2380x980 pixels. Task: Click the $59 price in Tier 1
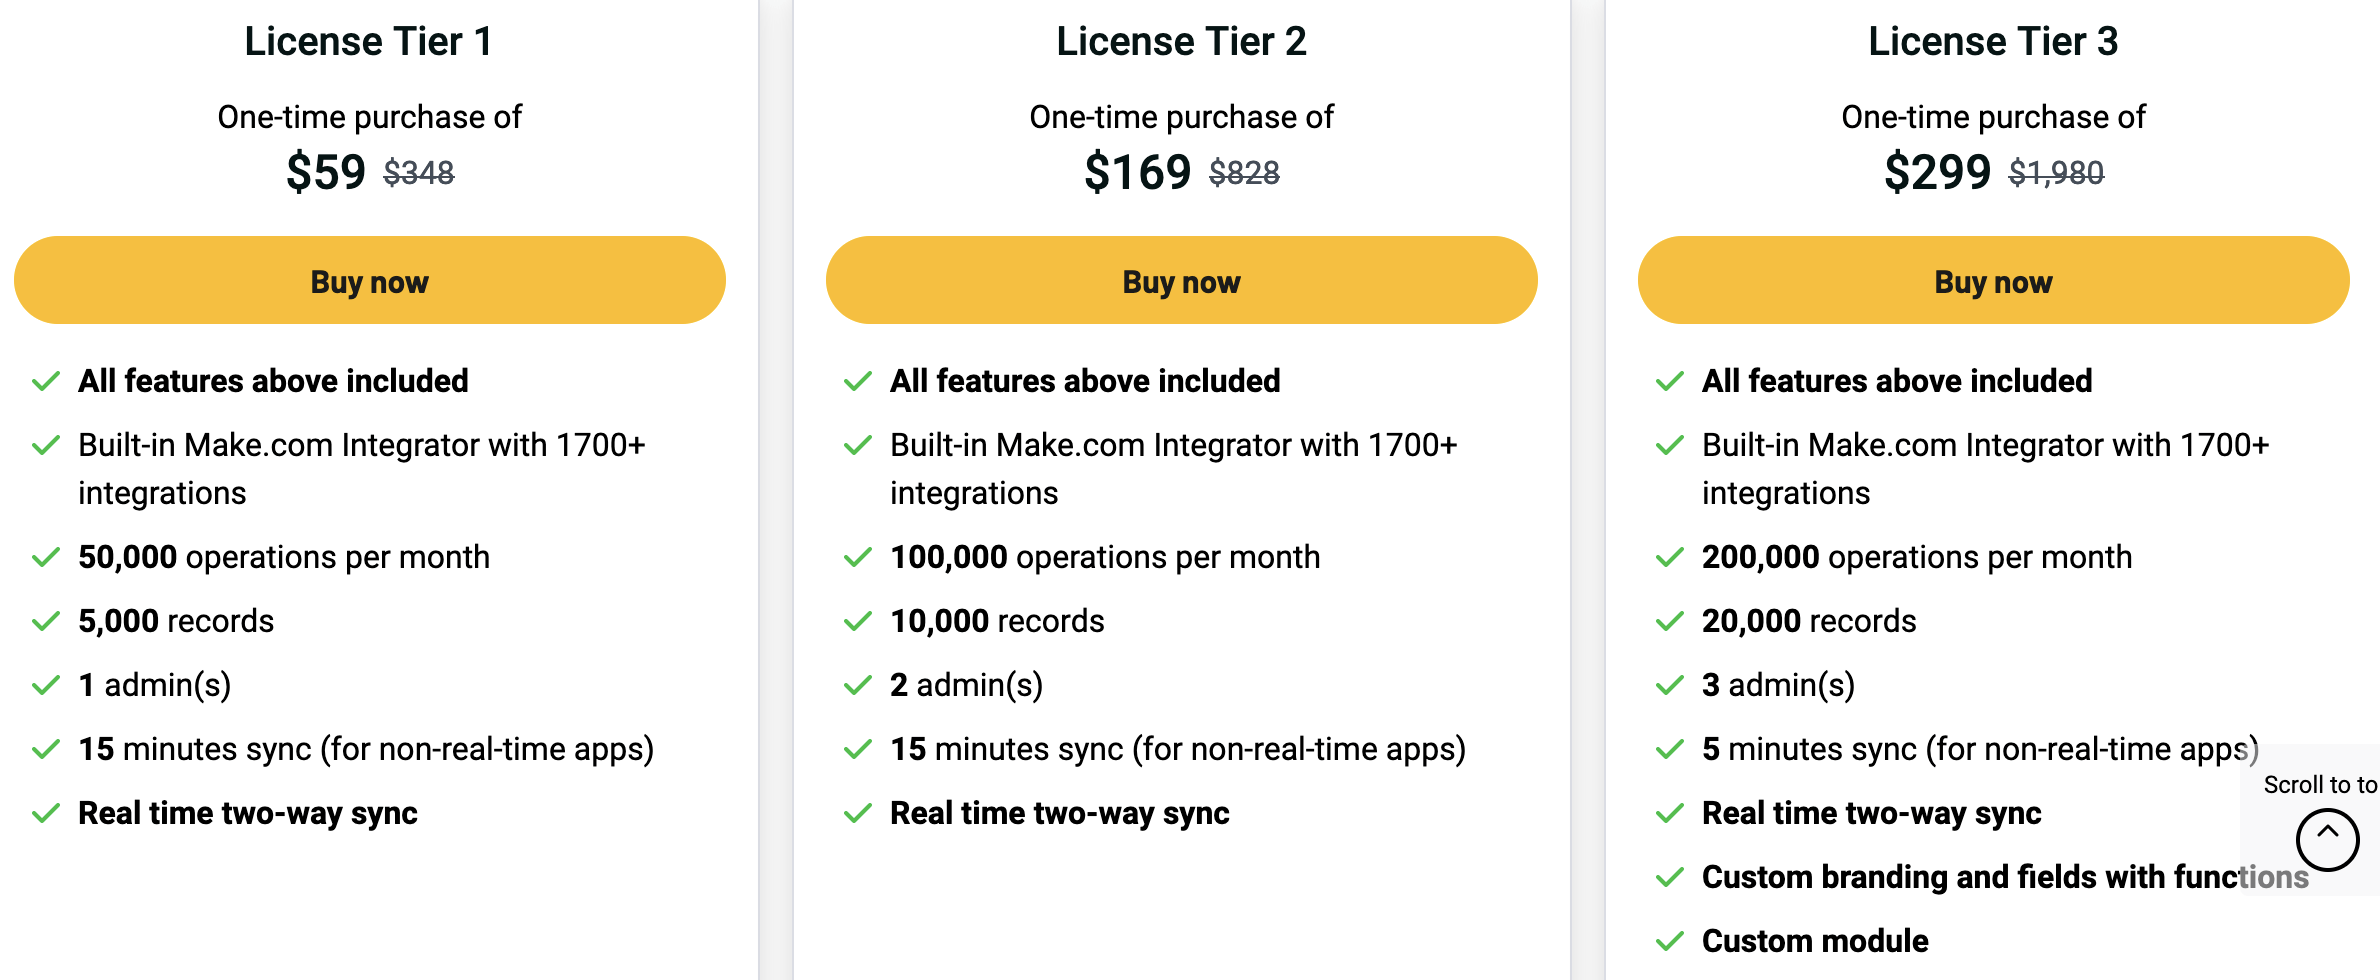(x=326, y=172)
